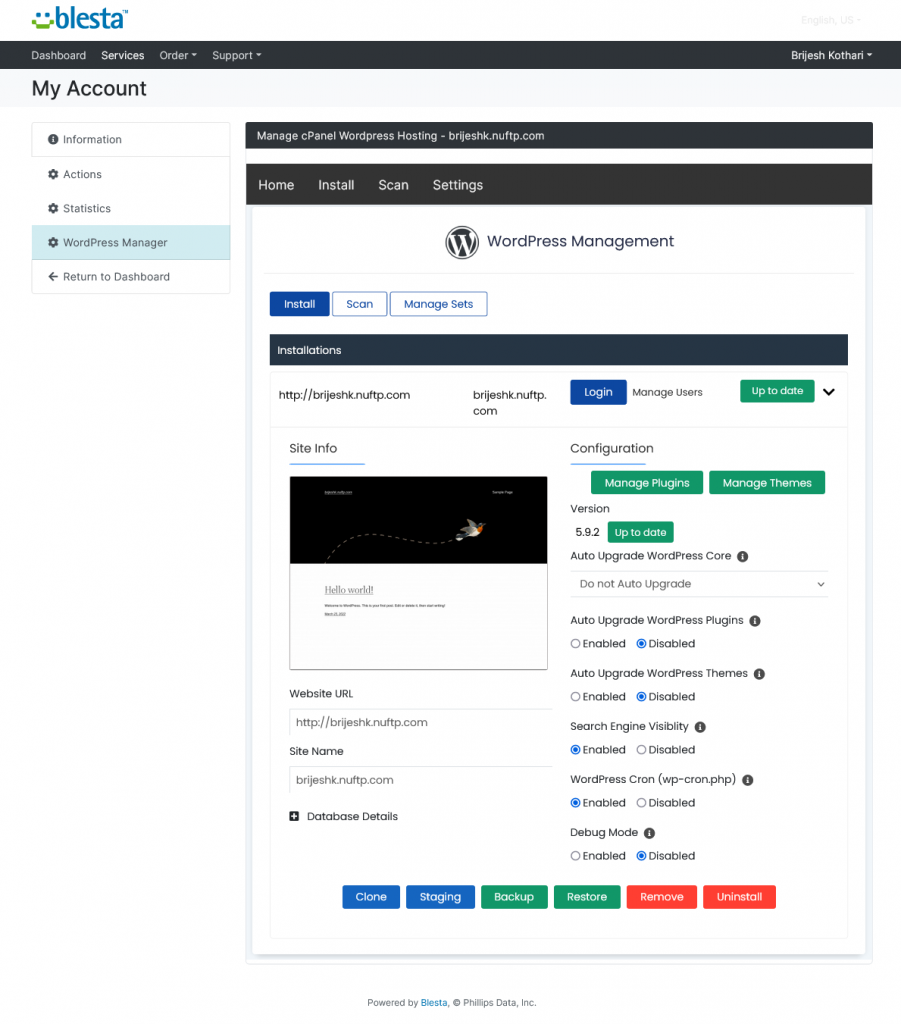Open the Order dropdown menu
This screenshot has width=901, height=1024.
[x=178, y=56]
